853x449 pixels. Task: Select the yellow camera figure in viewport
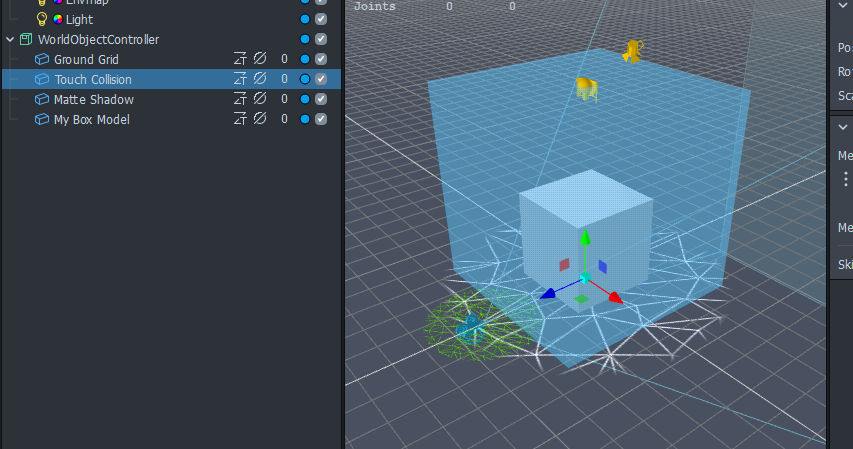coord(633,51)
